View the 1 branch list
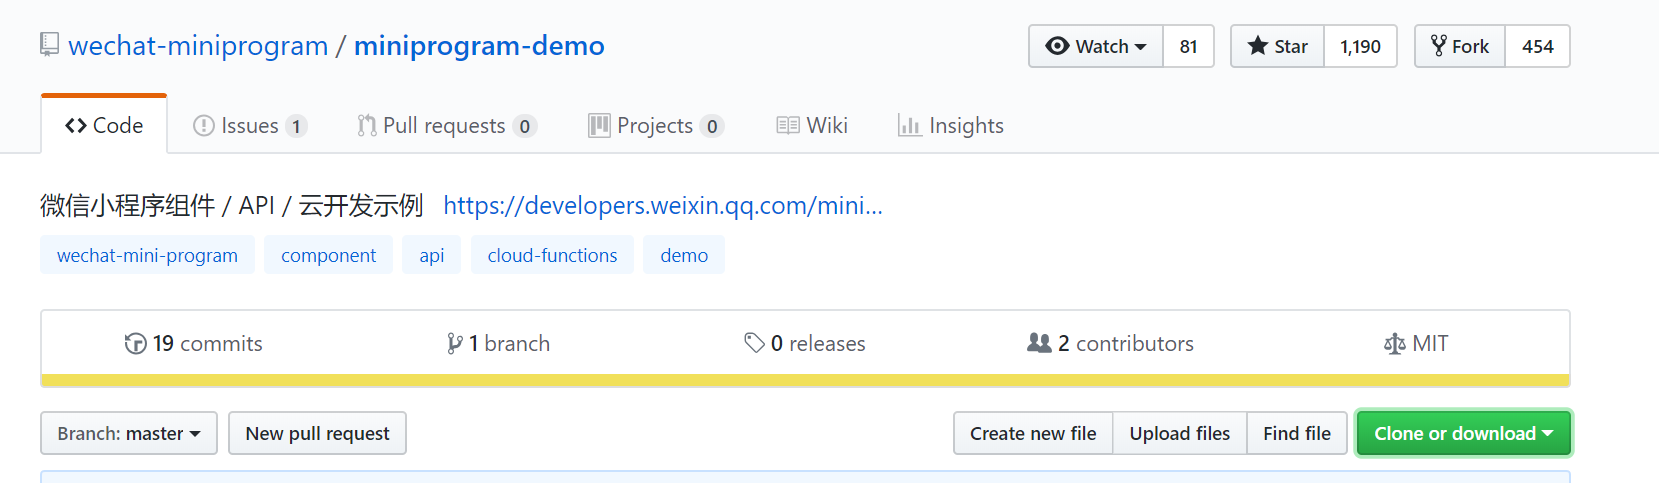 point(498,343)
